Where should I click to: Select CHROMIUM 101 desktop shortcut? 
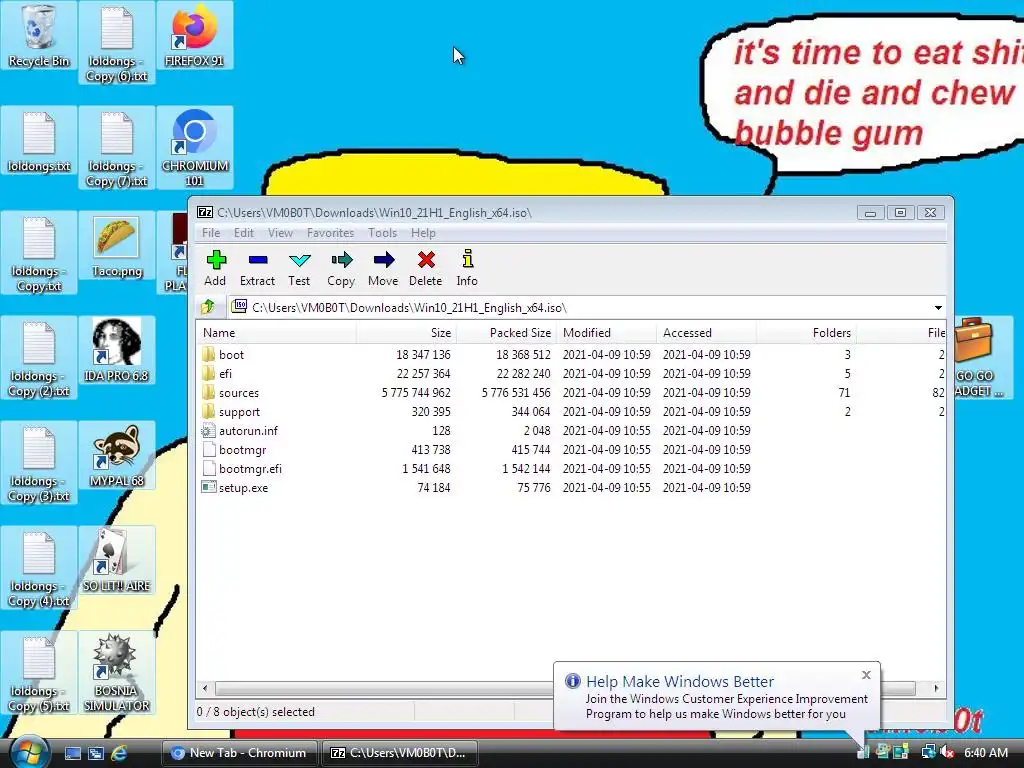194,148
